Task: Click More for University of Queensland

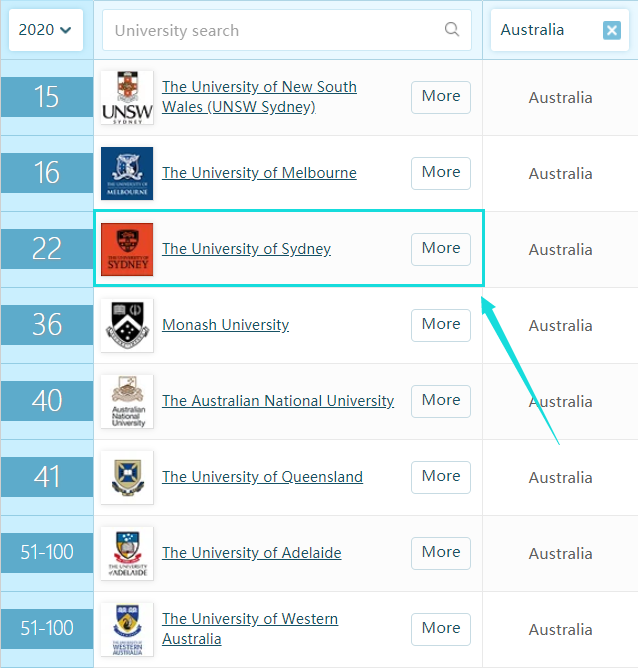Action: [441, 477]
